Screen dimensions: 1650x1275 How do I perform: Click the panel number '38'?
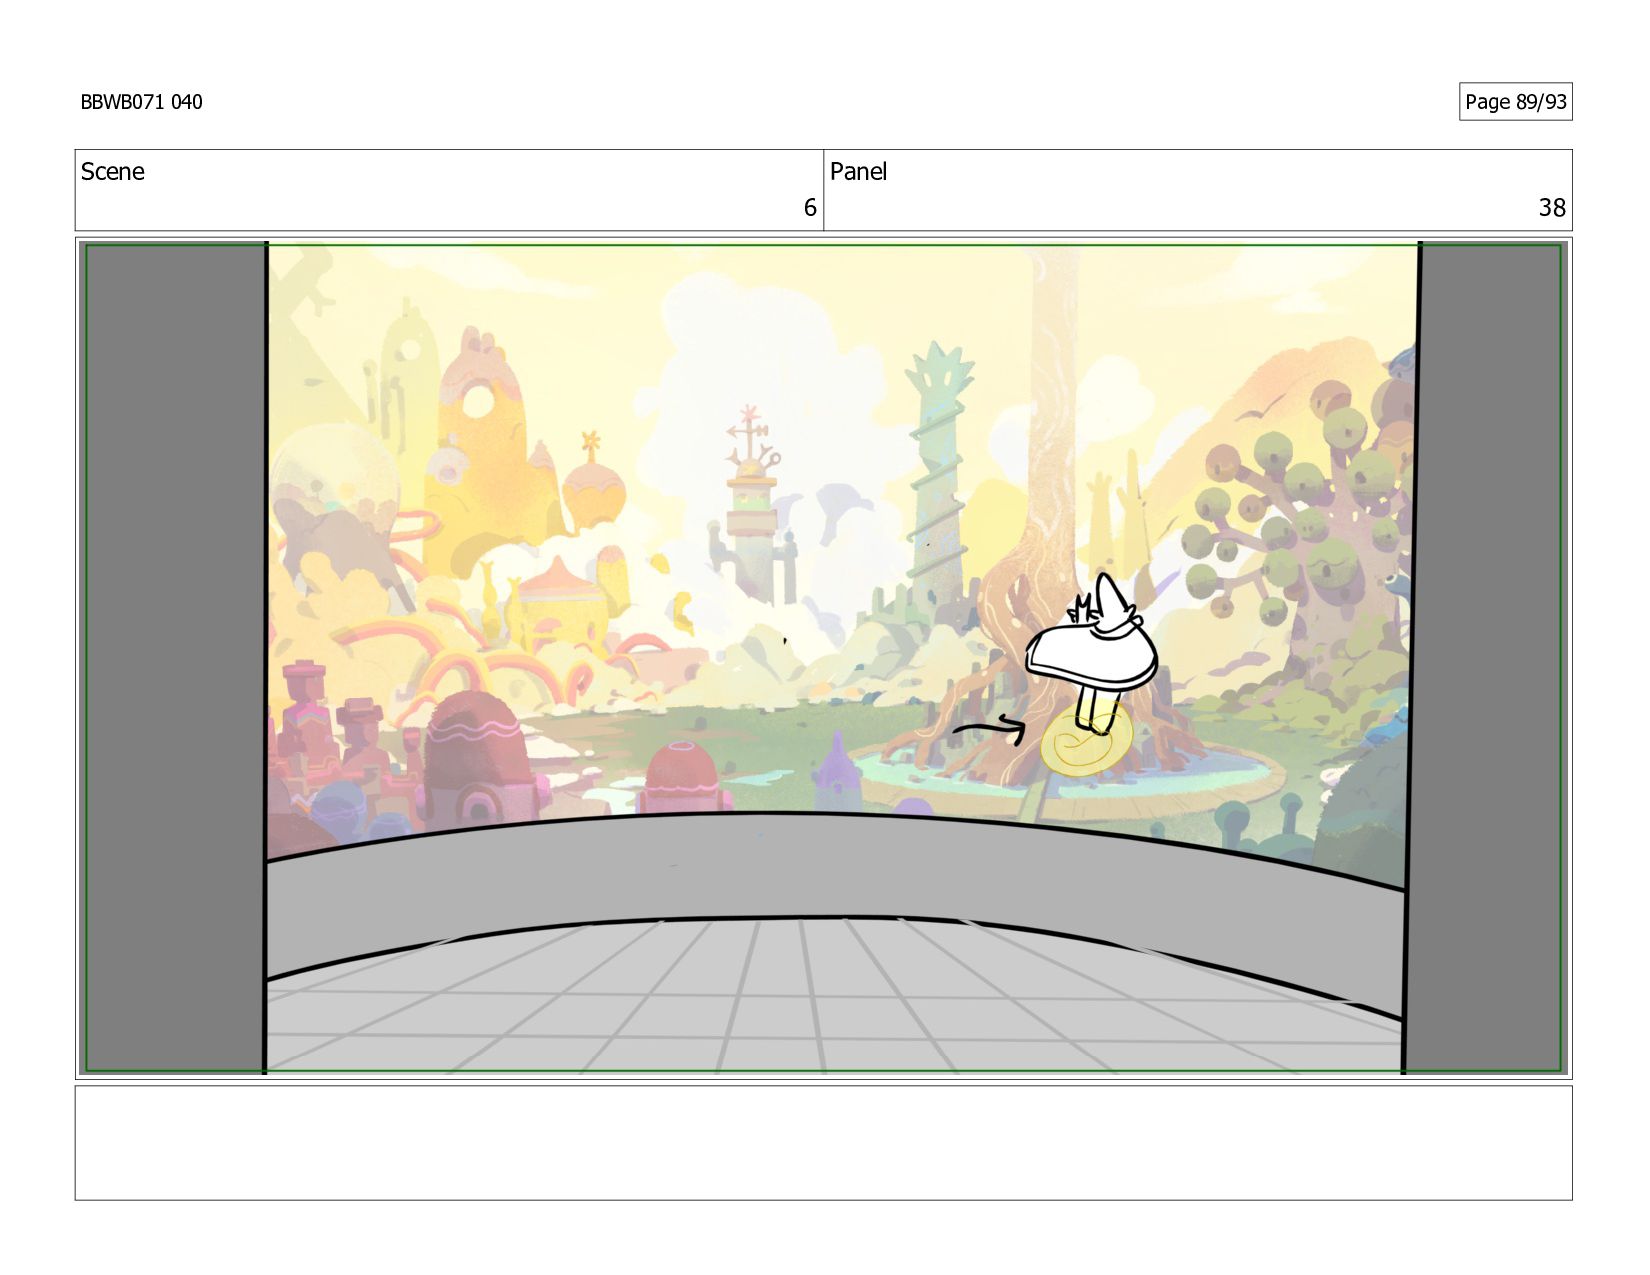pos(1552,208)
